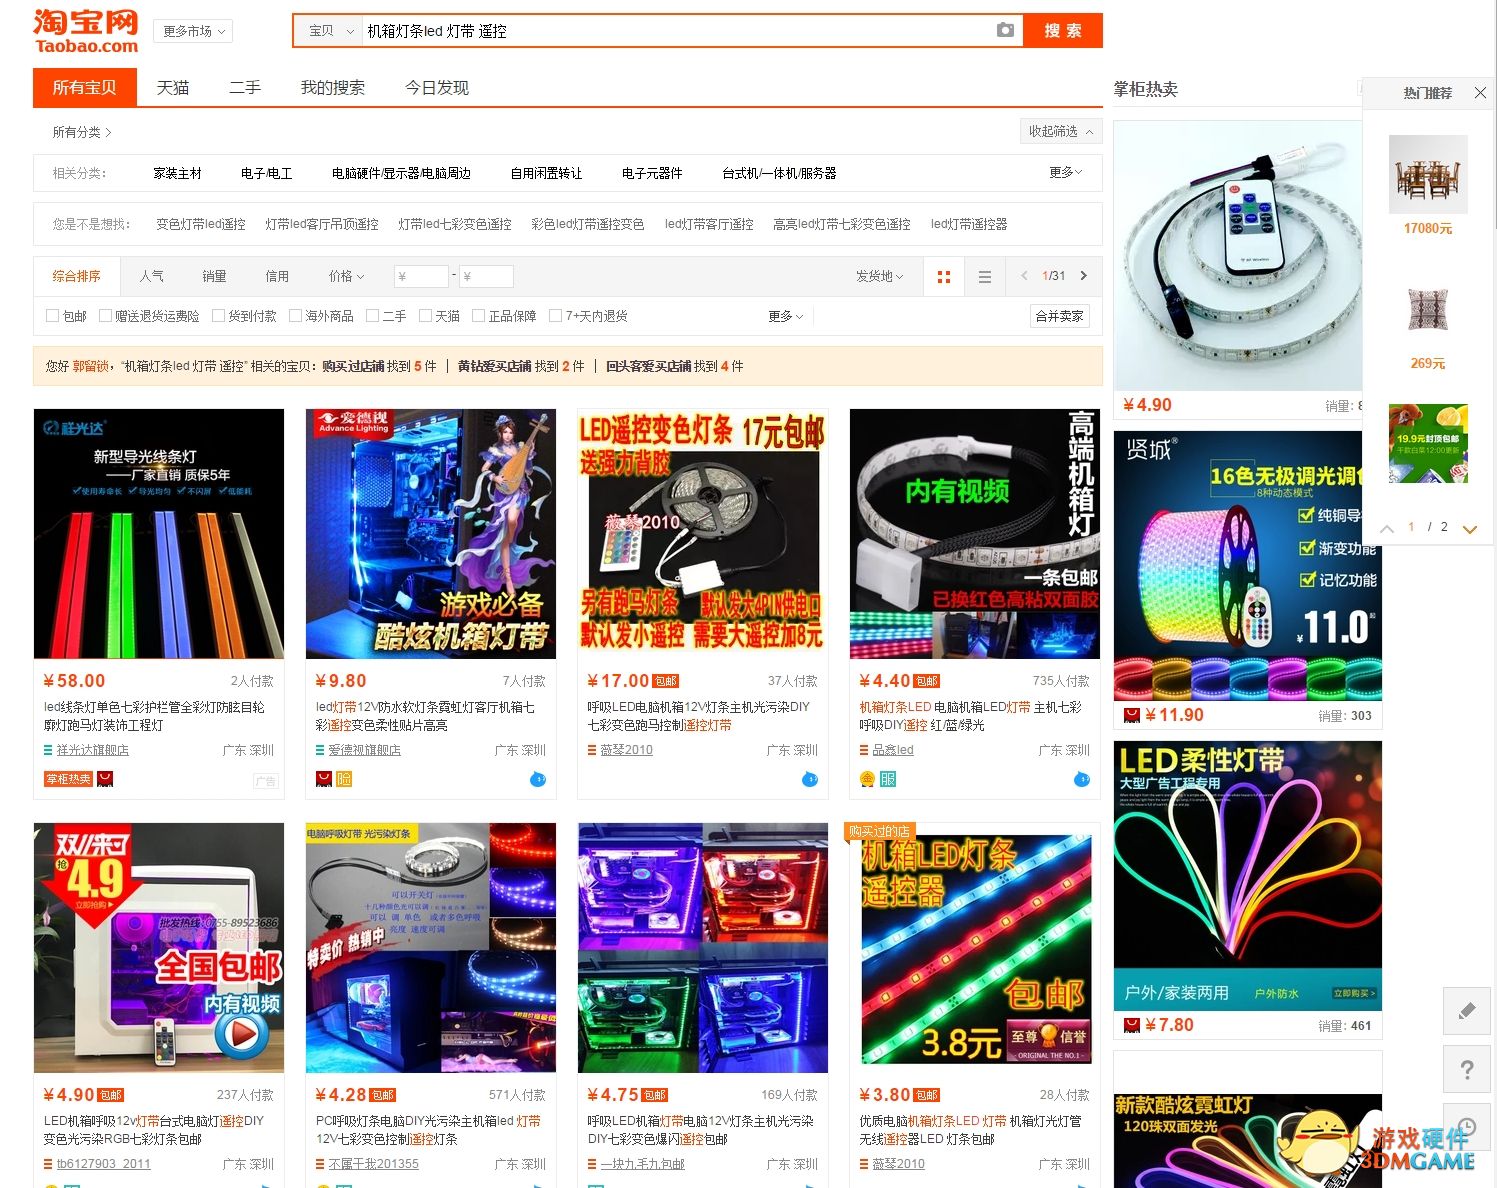Open the 宝贝 search type dropdown

pyautogui.click(x=331, y=31)
